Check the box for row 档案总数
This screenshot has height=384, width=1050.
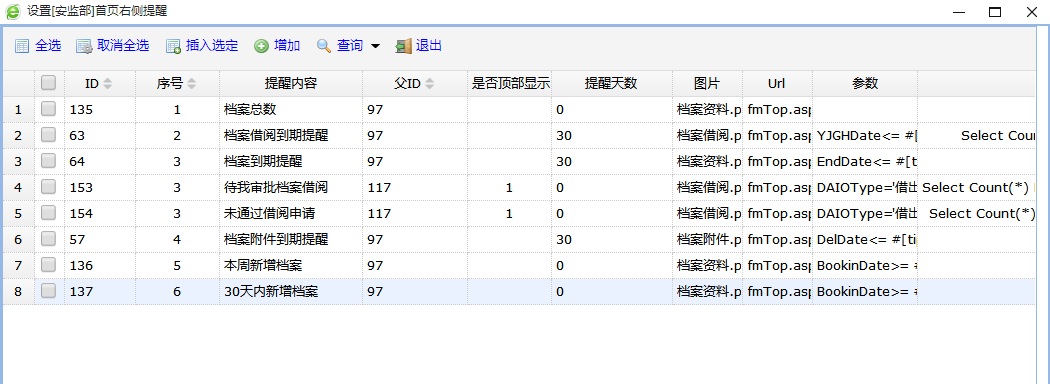[48, 109]
